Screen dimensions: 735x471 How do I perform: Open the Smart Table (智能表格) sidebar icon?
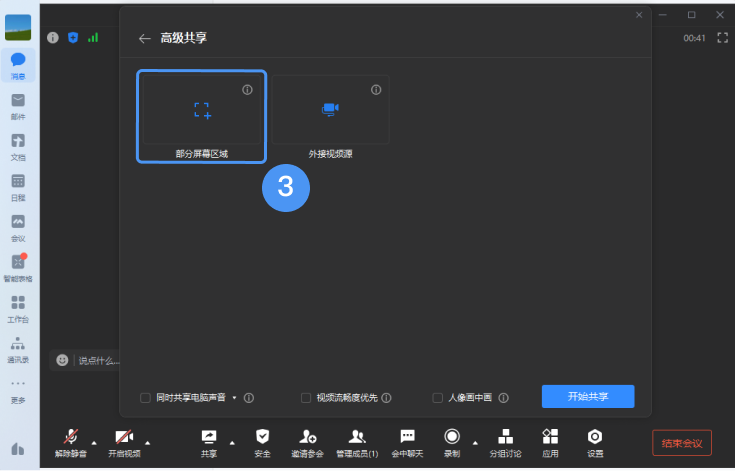(x=18, y=269)
